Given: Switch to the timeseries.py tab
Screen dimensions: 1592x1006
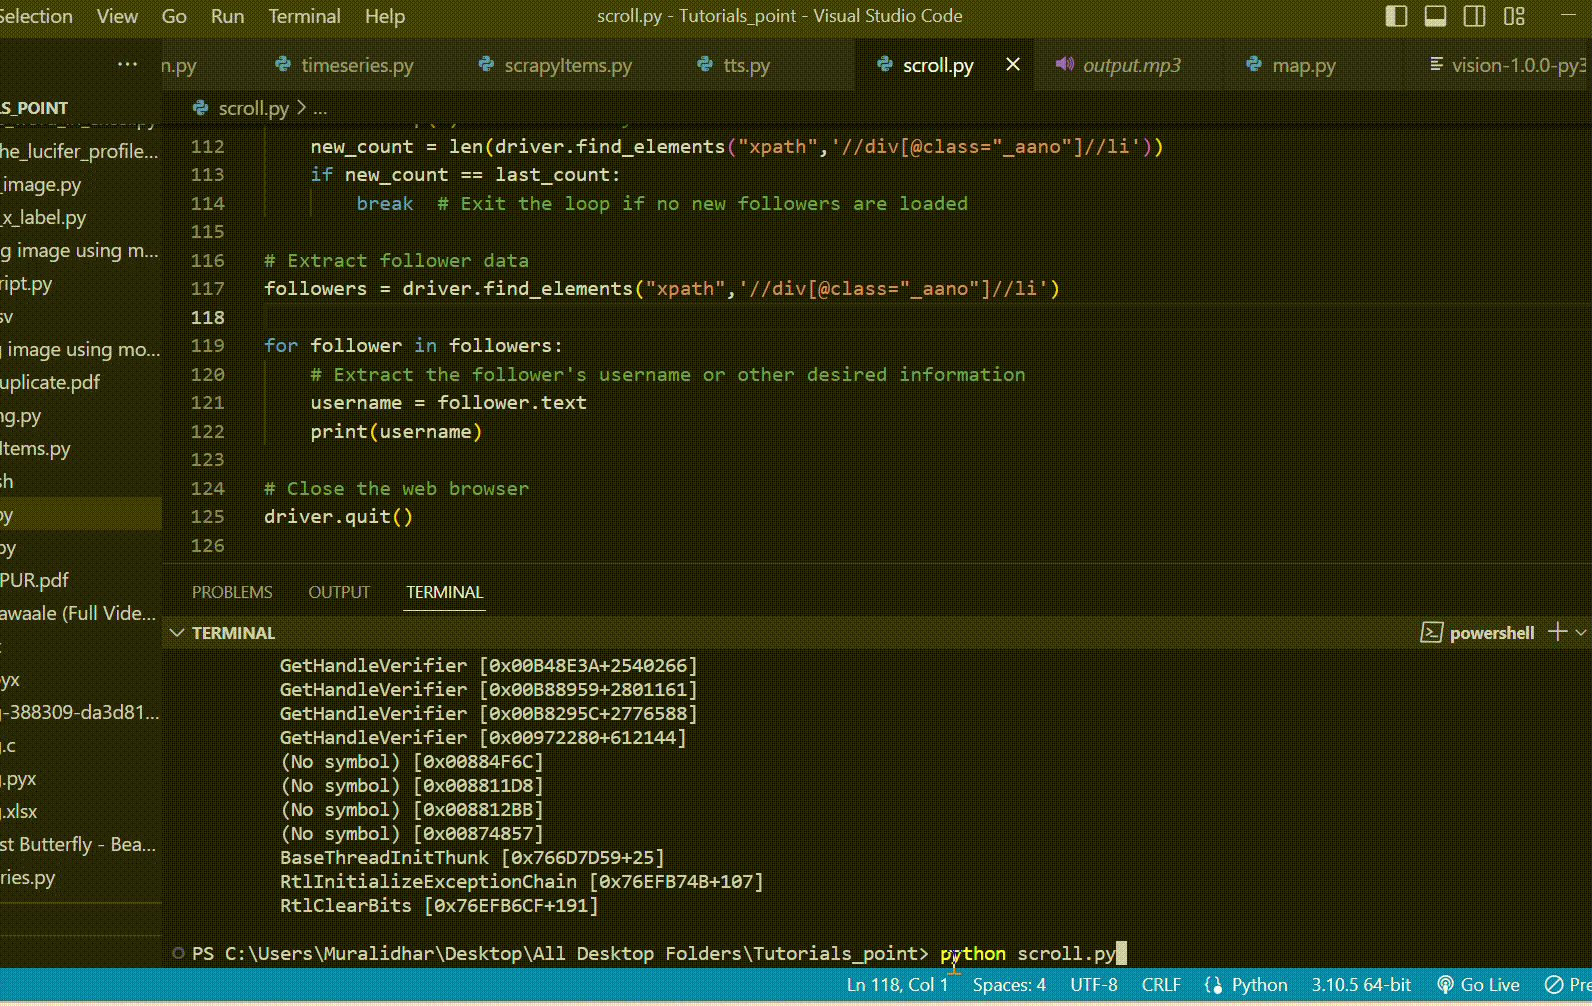Looking at the screenshot, I should (356, 65).
